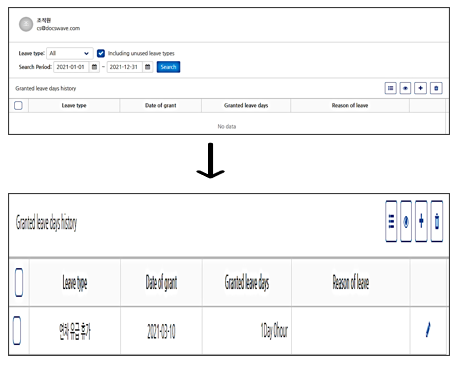Click Date of grant header in top table
The width and height of the screenshot is (459, 372).
[161, 106]
